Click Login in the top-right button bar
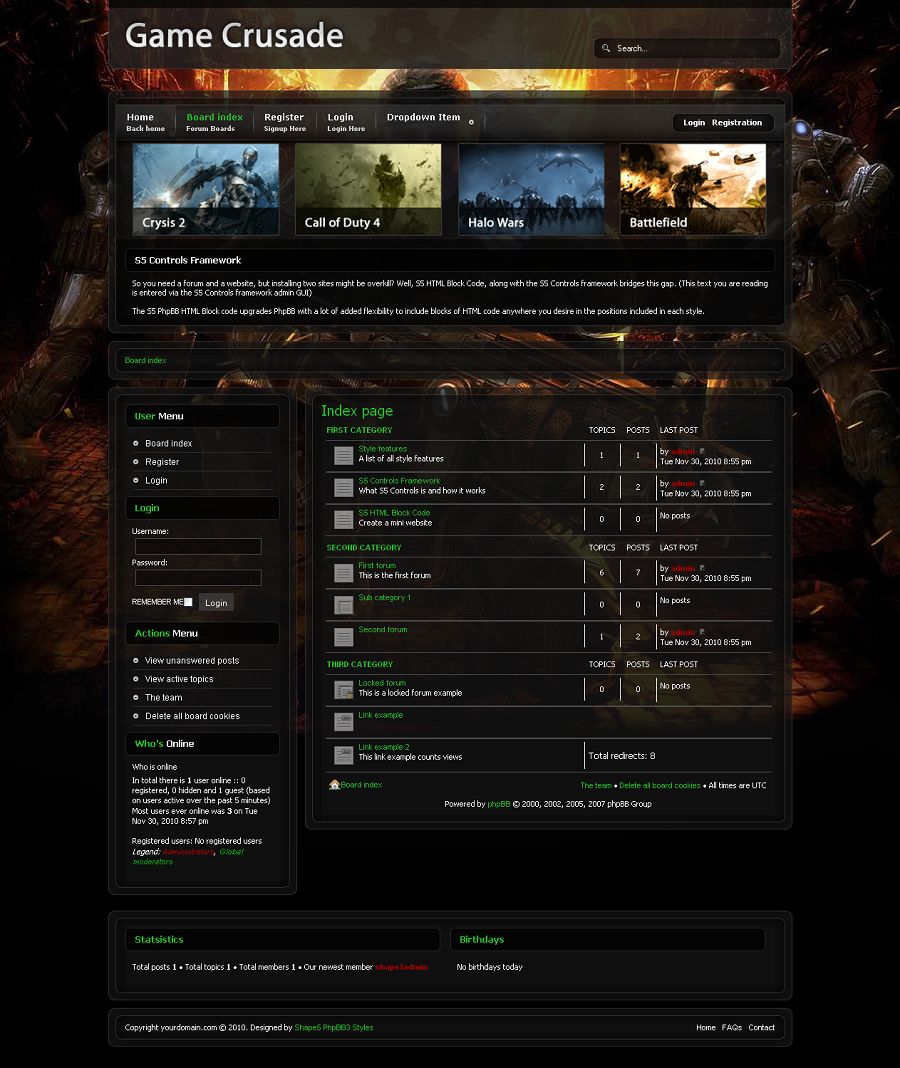This screenshot has height=1068, width=900. pos(694,123)
